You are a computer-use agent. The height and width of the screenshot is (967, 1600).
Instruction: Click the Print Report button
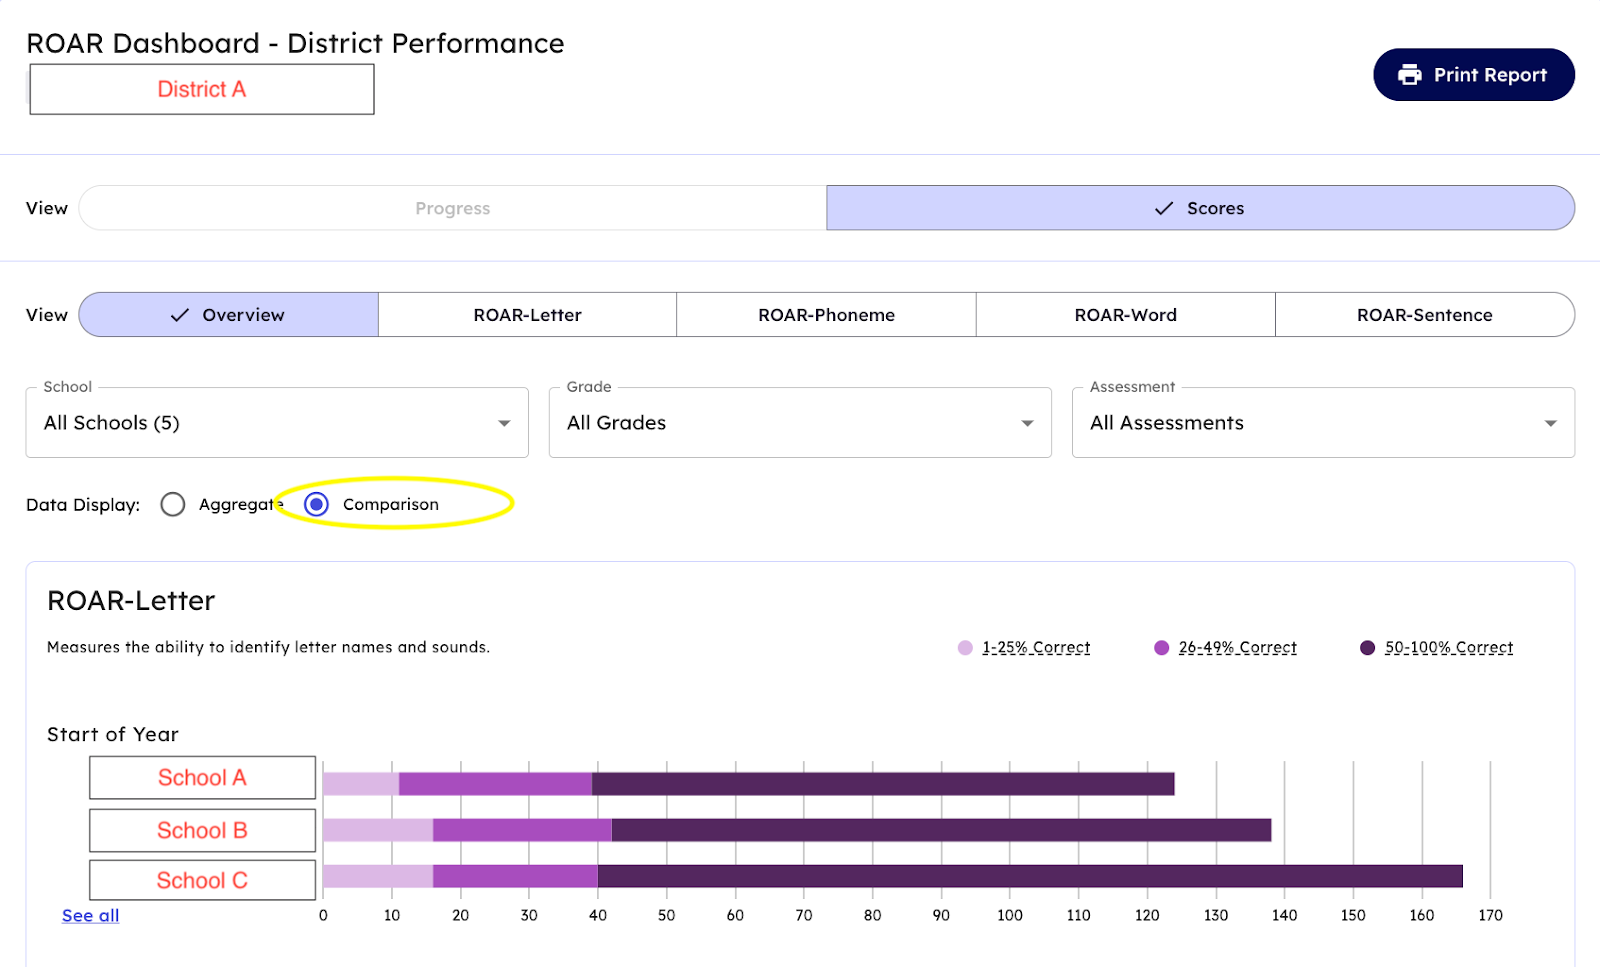coord(1473,75)
